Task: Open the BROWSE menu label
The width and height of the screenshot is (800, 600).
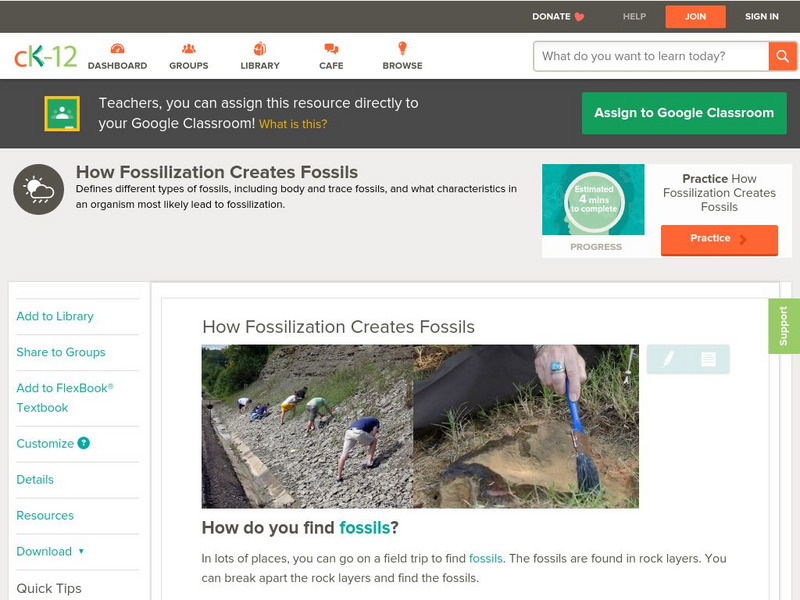Action: tap(403, 66)
